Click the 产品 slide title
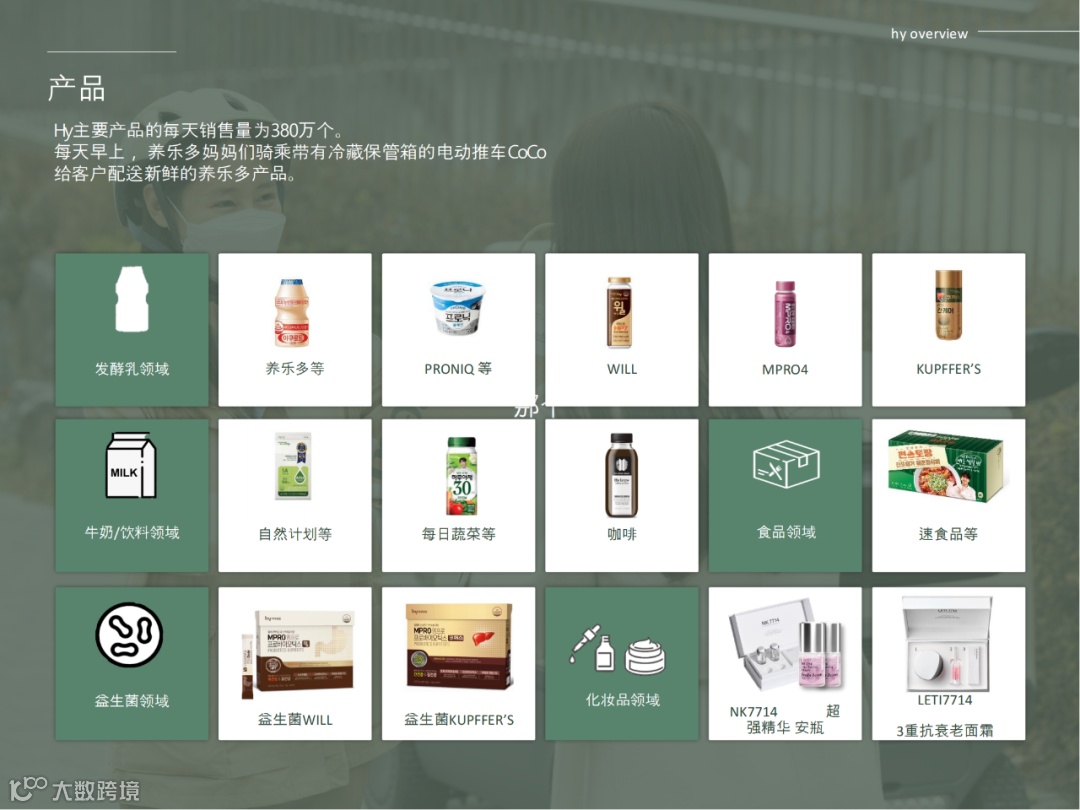 76,89
